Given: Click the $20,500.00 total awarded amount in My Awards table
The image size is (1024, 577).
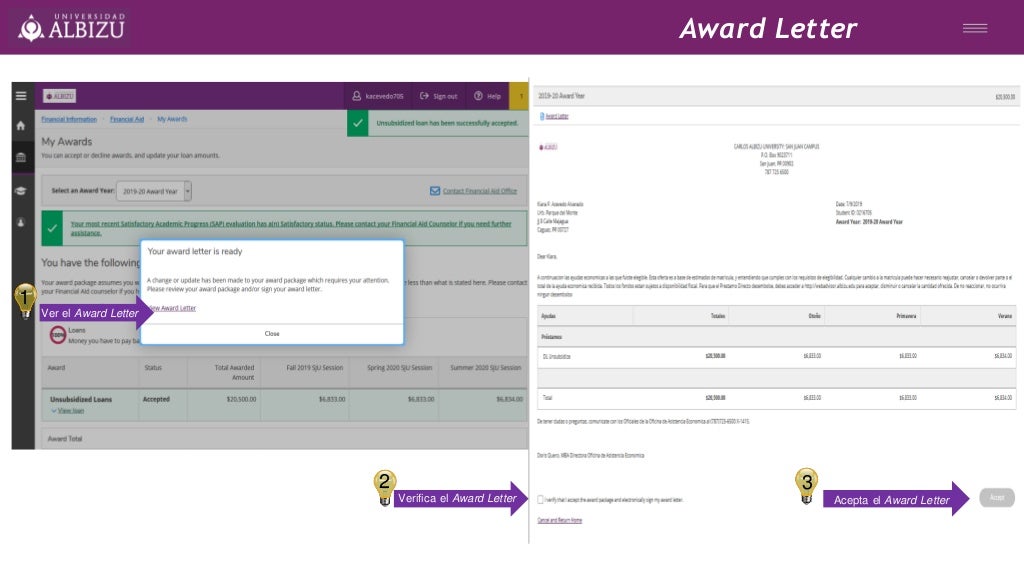Looking at the screenshot, I should point(241,399).
